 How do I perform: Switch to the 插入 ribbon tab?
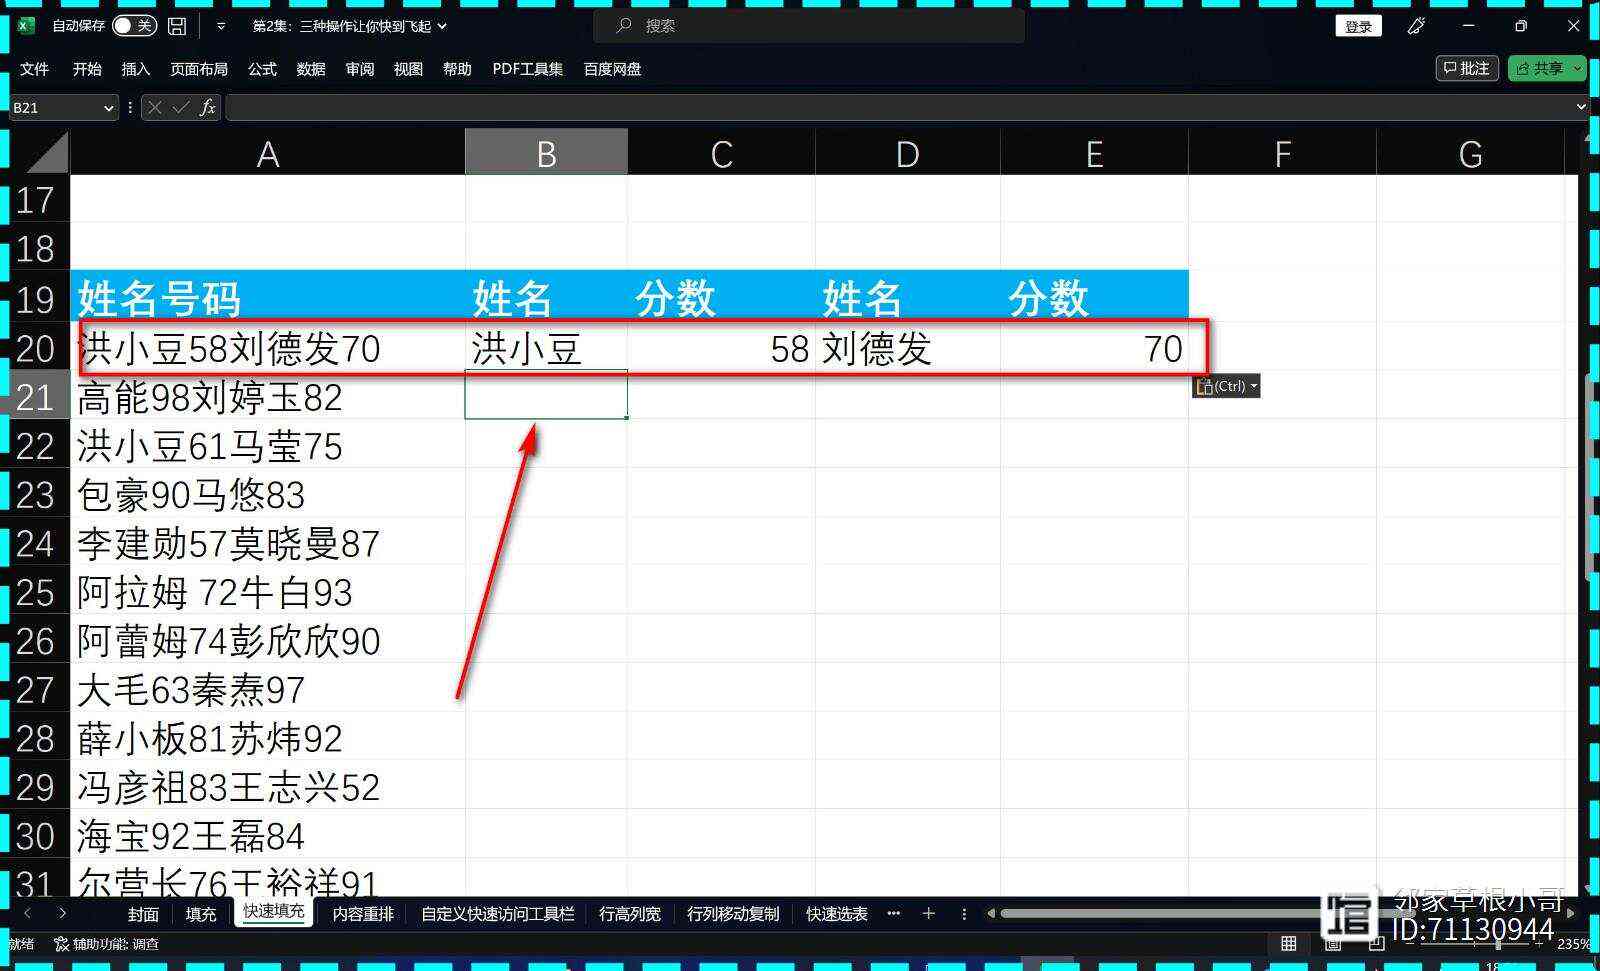click(x=135, y=69)
